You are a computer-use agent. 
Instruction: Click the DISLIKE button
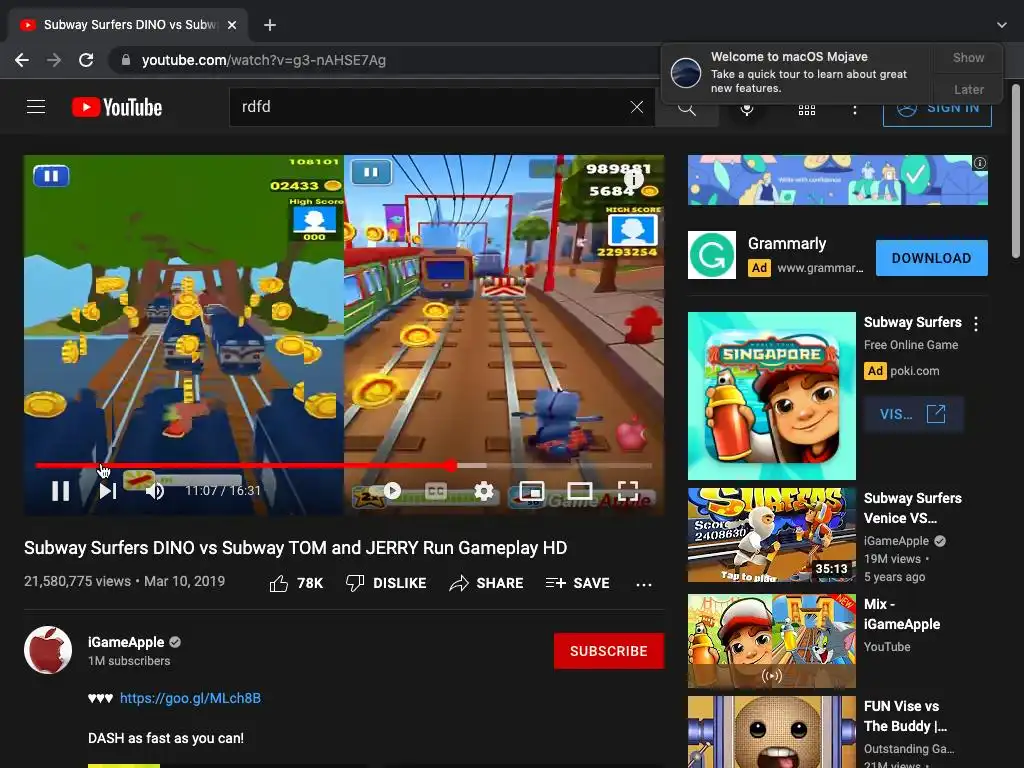(386, 583)
